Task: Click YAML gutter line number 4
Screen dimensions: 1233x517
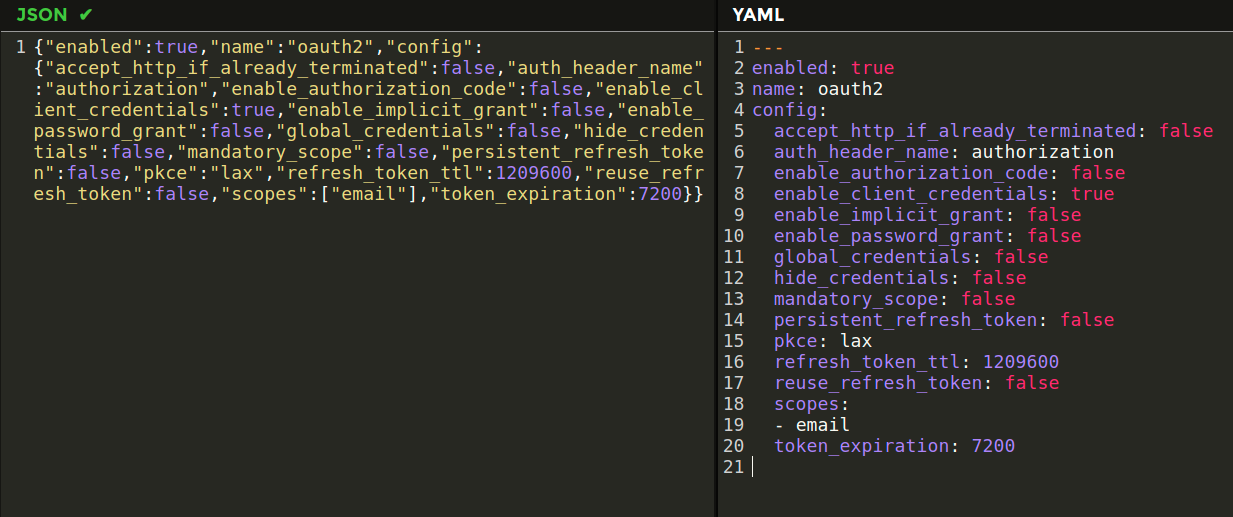Action: [739, 110]
